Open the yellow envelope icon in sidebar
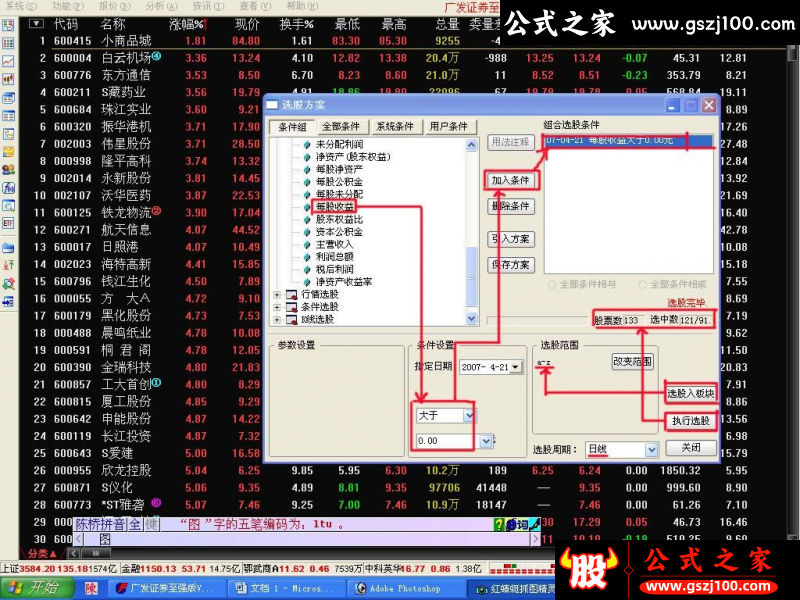The image size is (800, 600). [8, 152]
